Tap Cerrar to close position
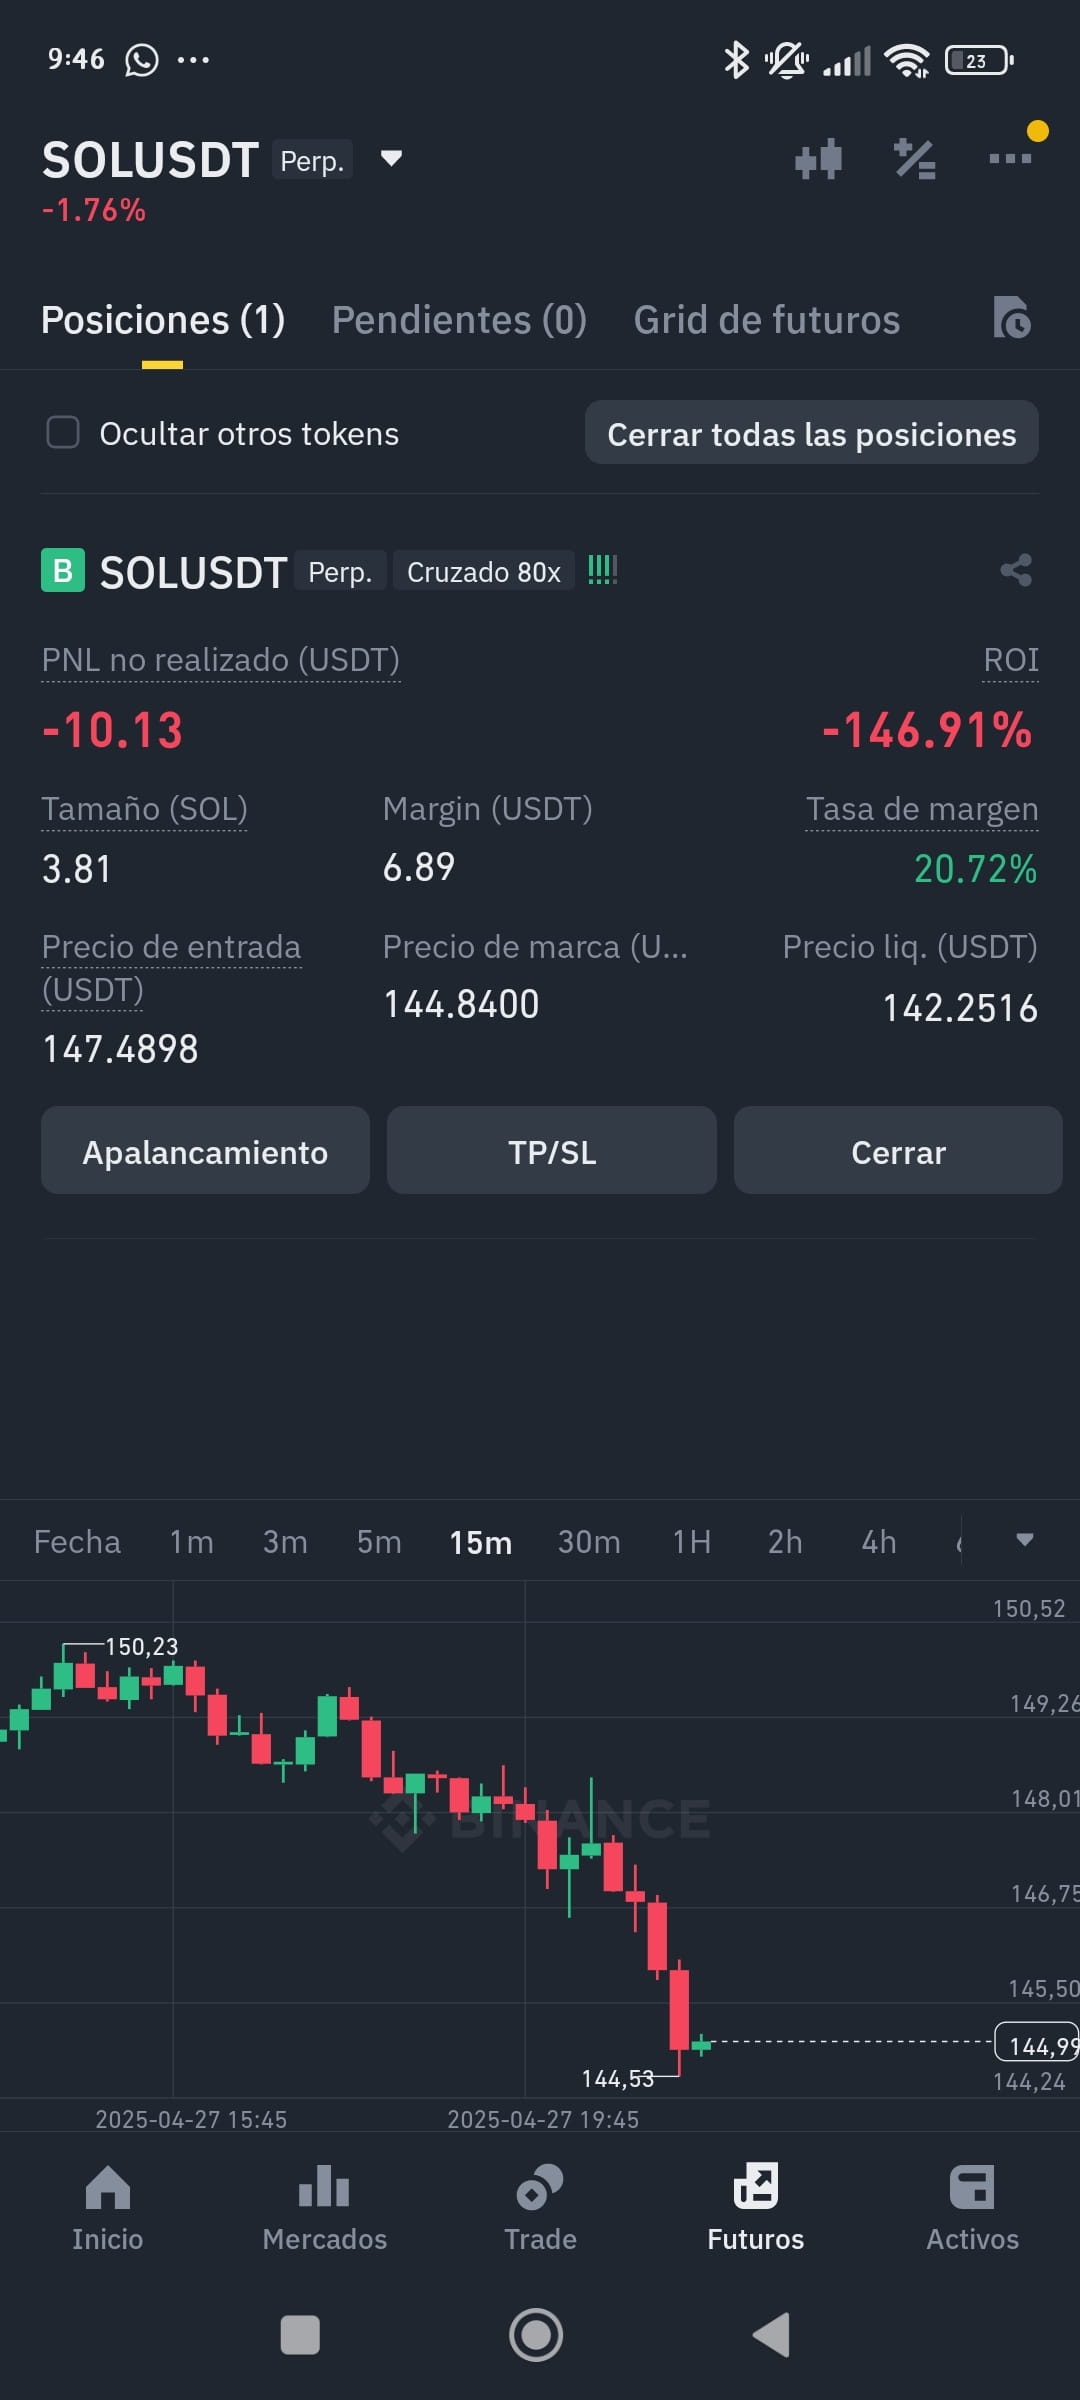Image resolution: width=1080 pixels, height=2400 pixels. (x=898, y=1151)
